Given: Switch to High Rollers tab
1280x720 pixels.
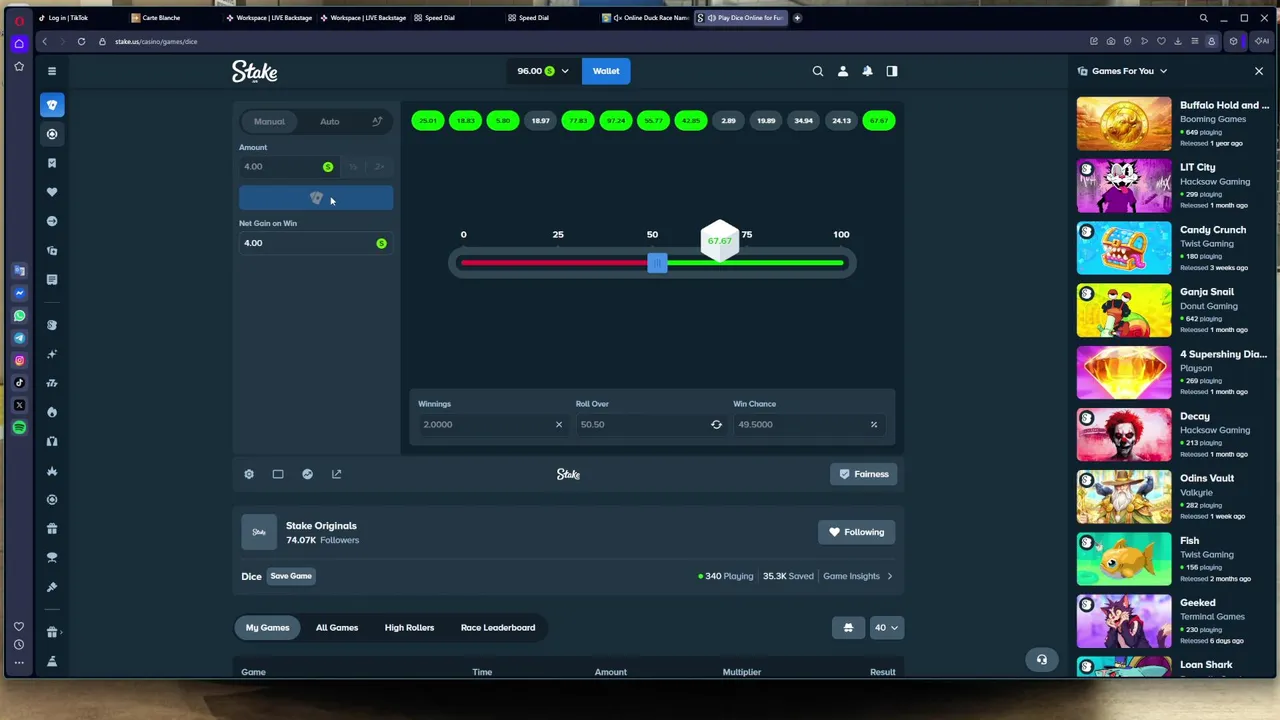Looking at the screenshot, I should pyautogui.click(x=409, y=628).
